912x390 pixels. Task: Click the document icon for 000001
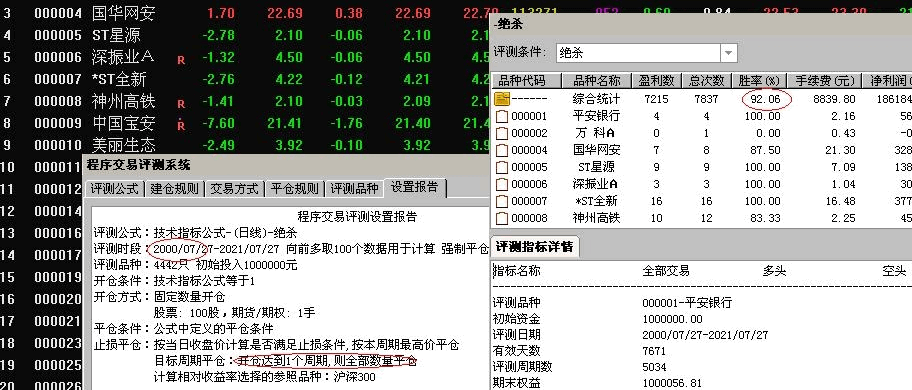point(502,117)
